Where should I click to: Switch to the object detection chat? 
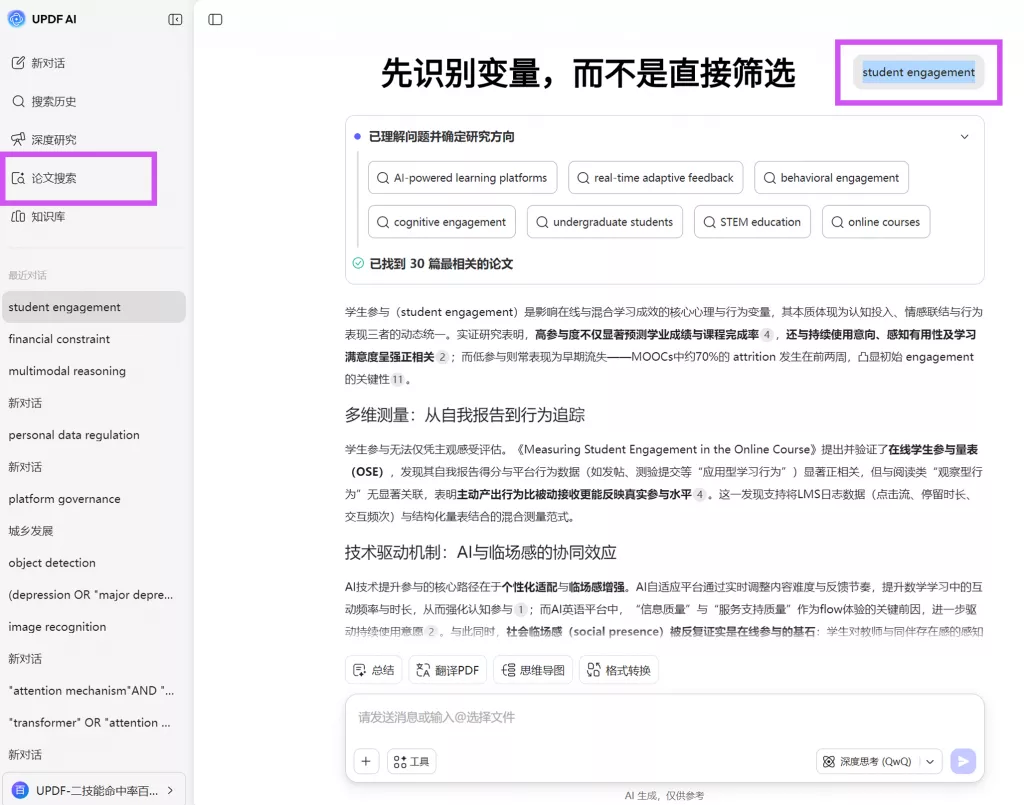click(51, 562)
